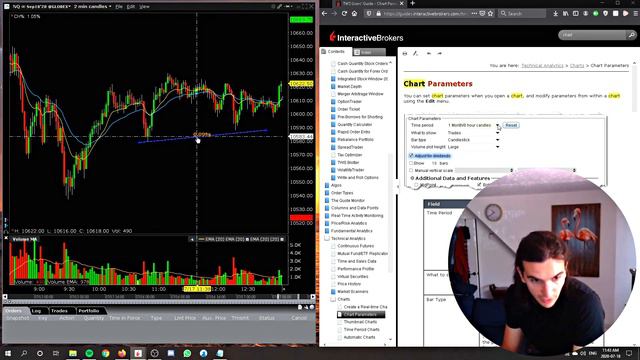Image resolution: width=640 pixels, height=360 pixels.
Task: Follow the Charts breadcrumb link
Action: pos(577,65)
